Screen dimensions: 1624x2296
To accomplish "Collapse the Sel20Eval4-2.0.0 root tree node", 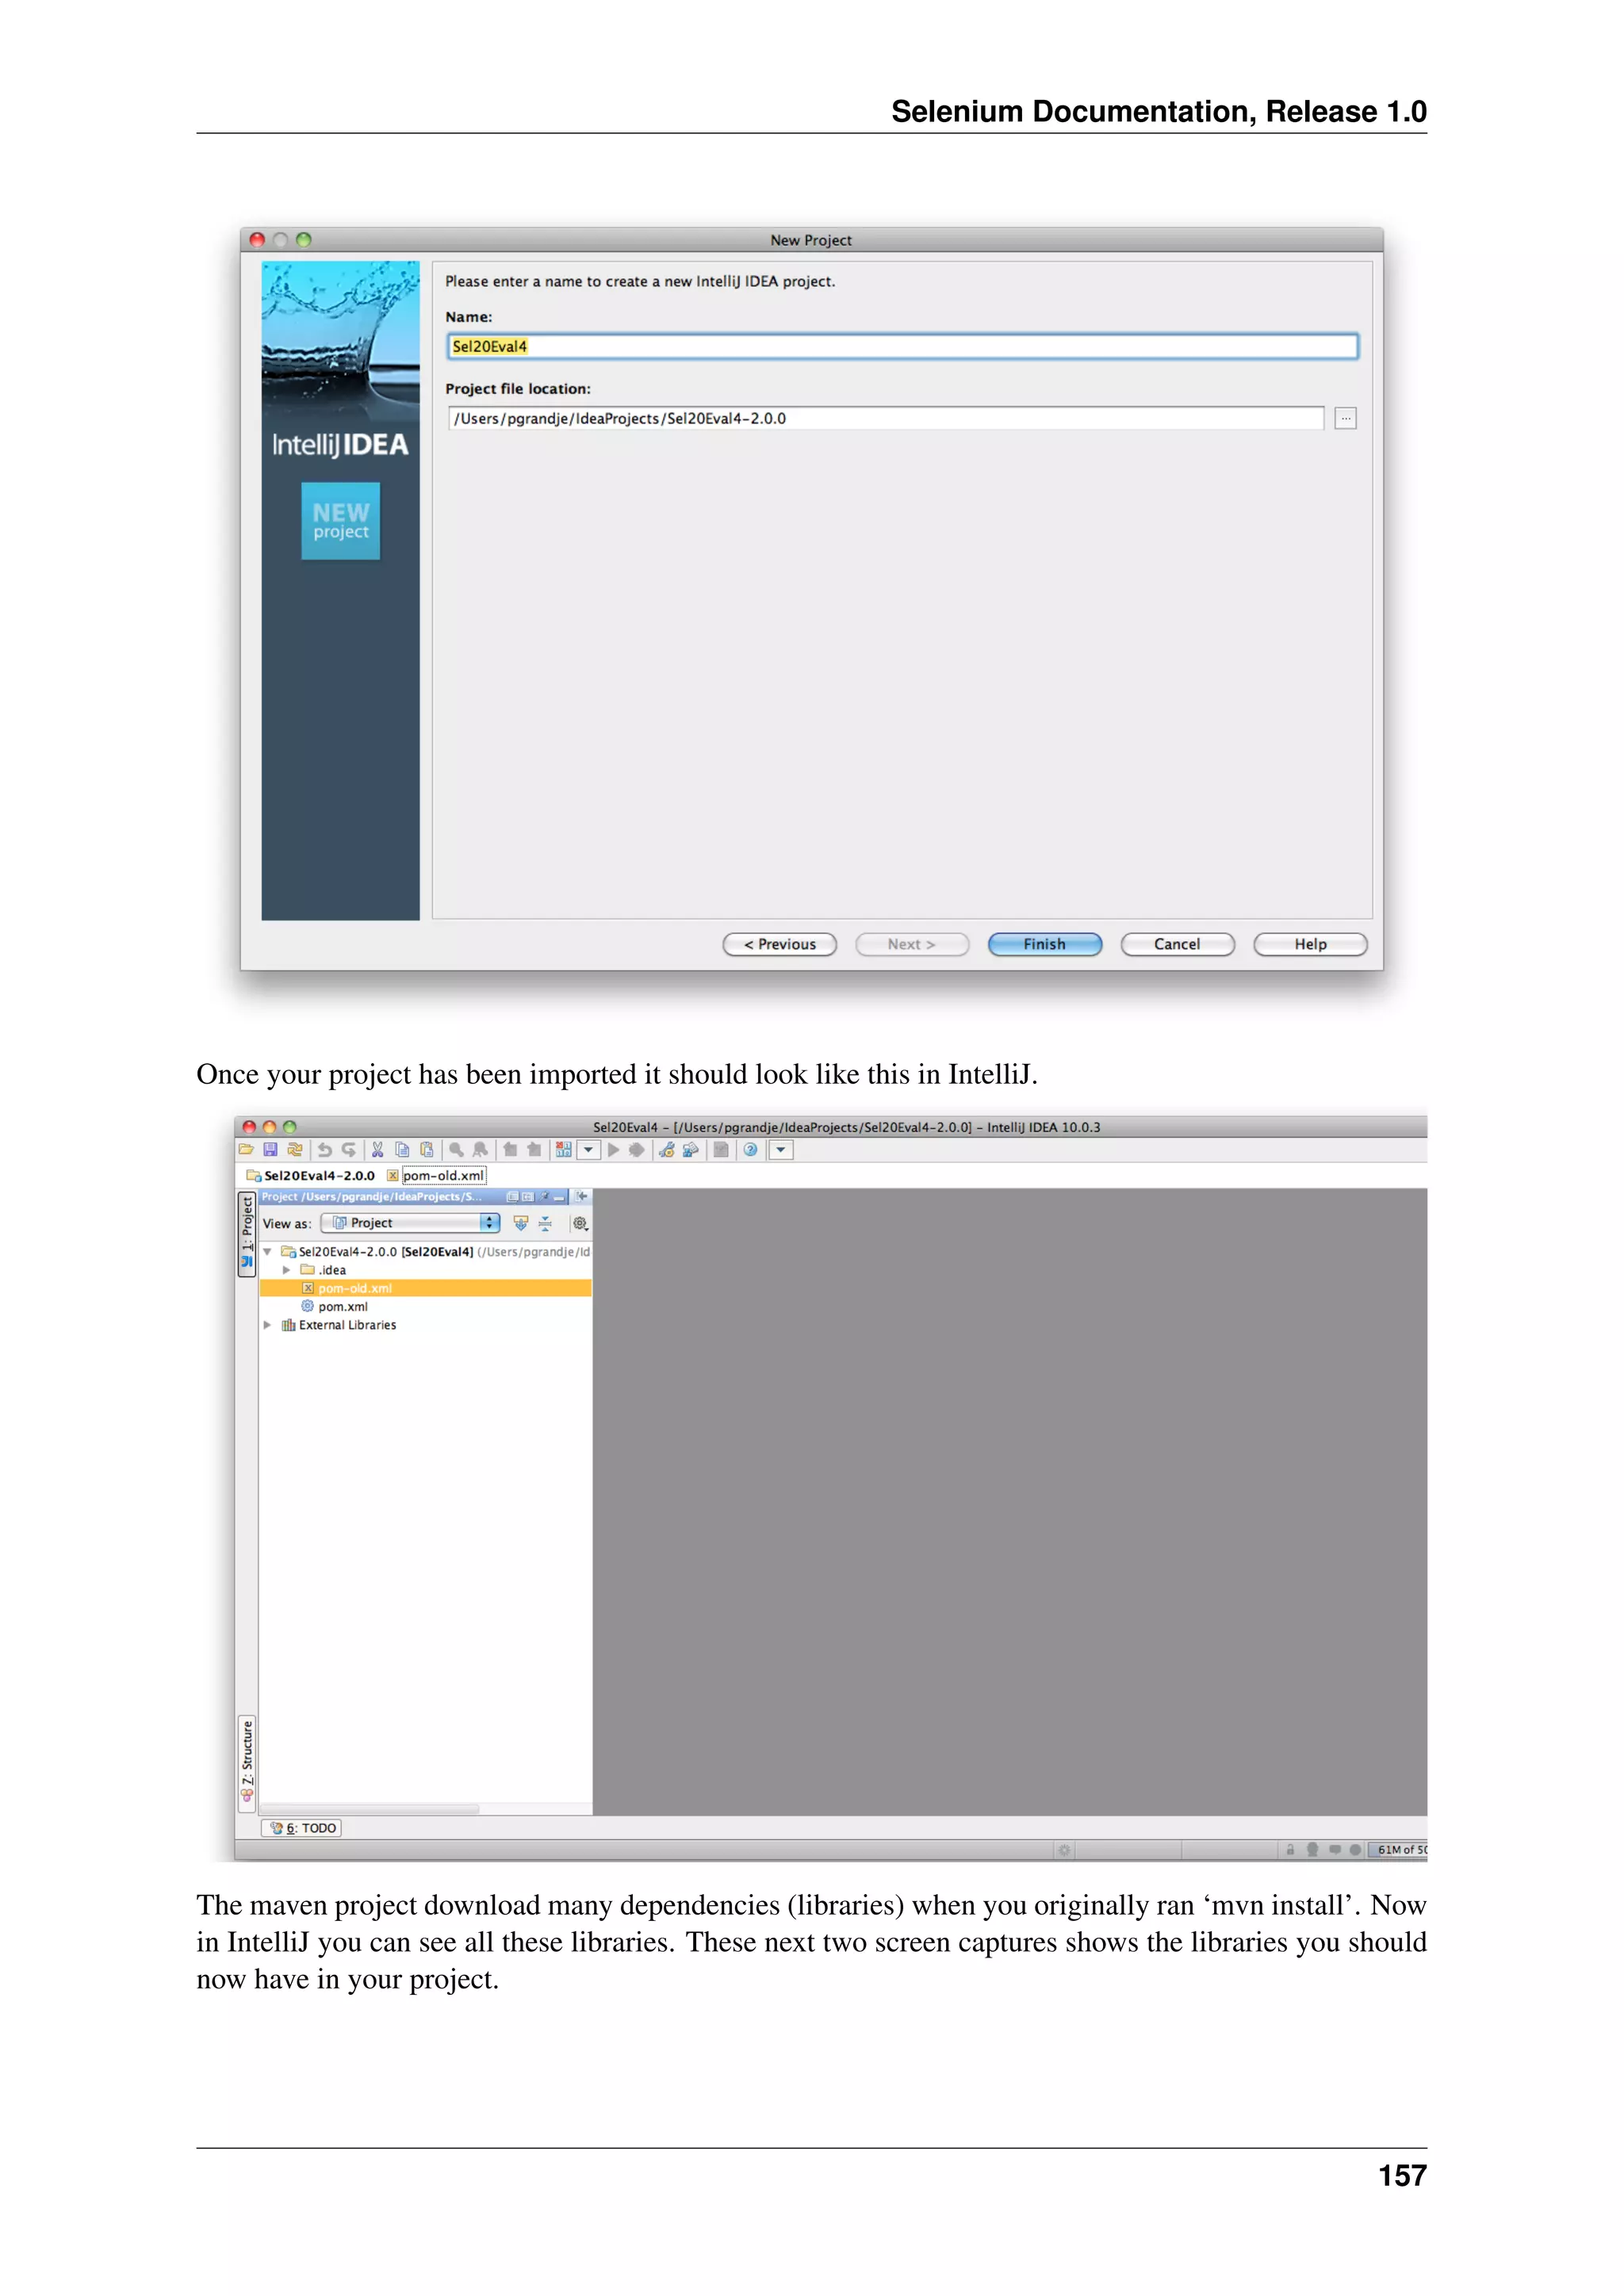I will (267, 1252).
